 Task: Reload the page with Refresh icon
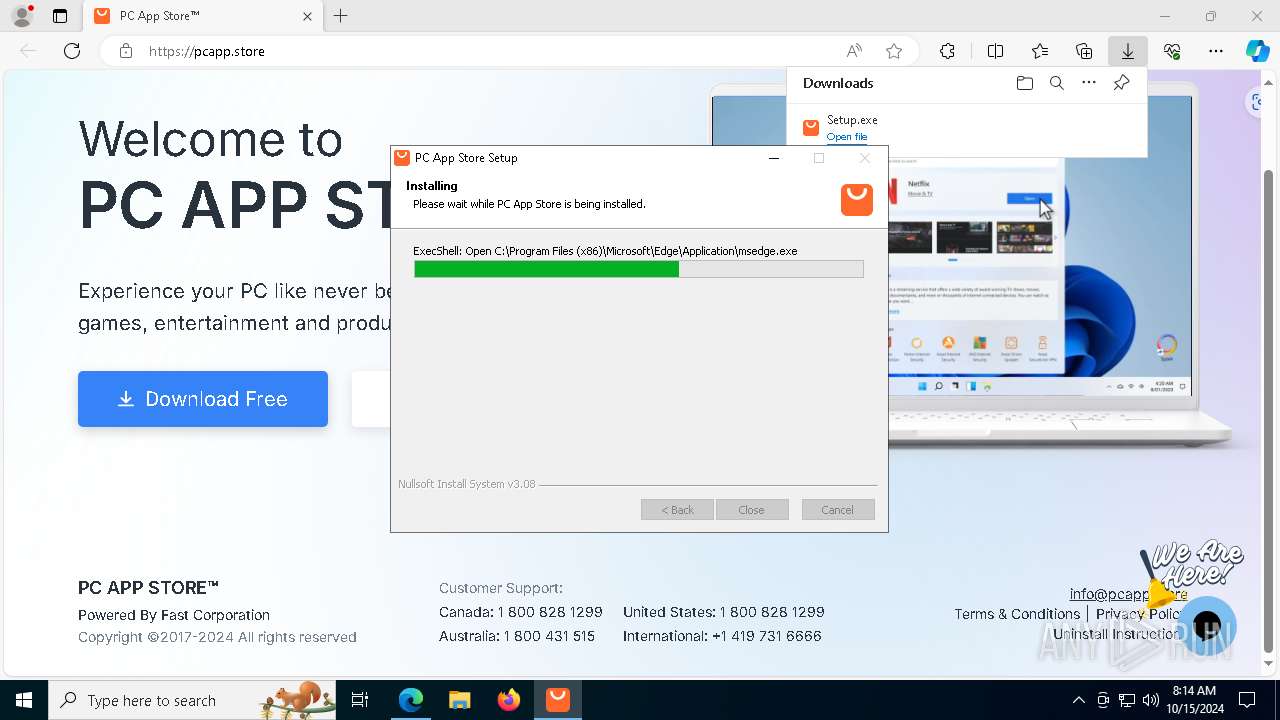click(x=72, y=51)
